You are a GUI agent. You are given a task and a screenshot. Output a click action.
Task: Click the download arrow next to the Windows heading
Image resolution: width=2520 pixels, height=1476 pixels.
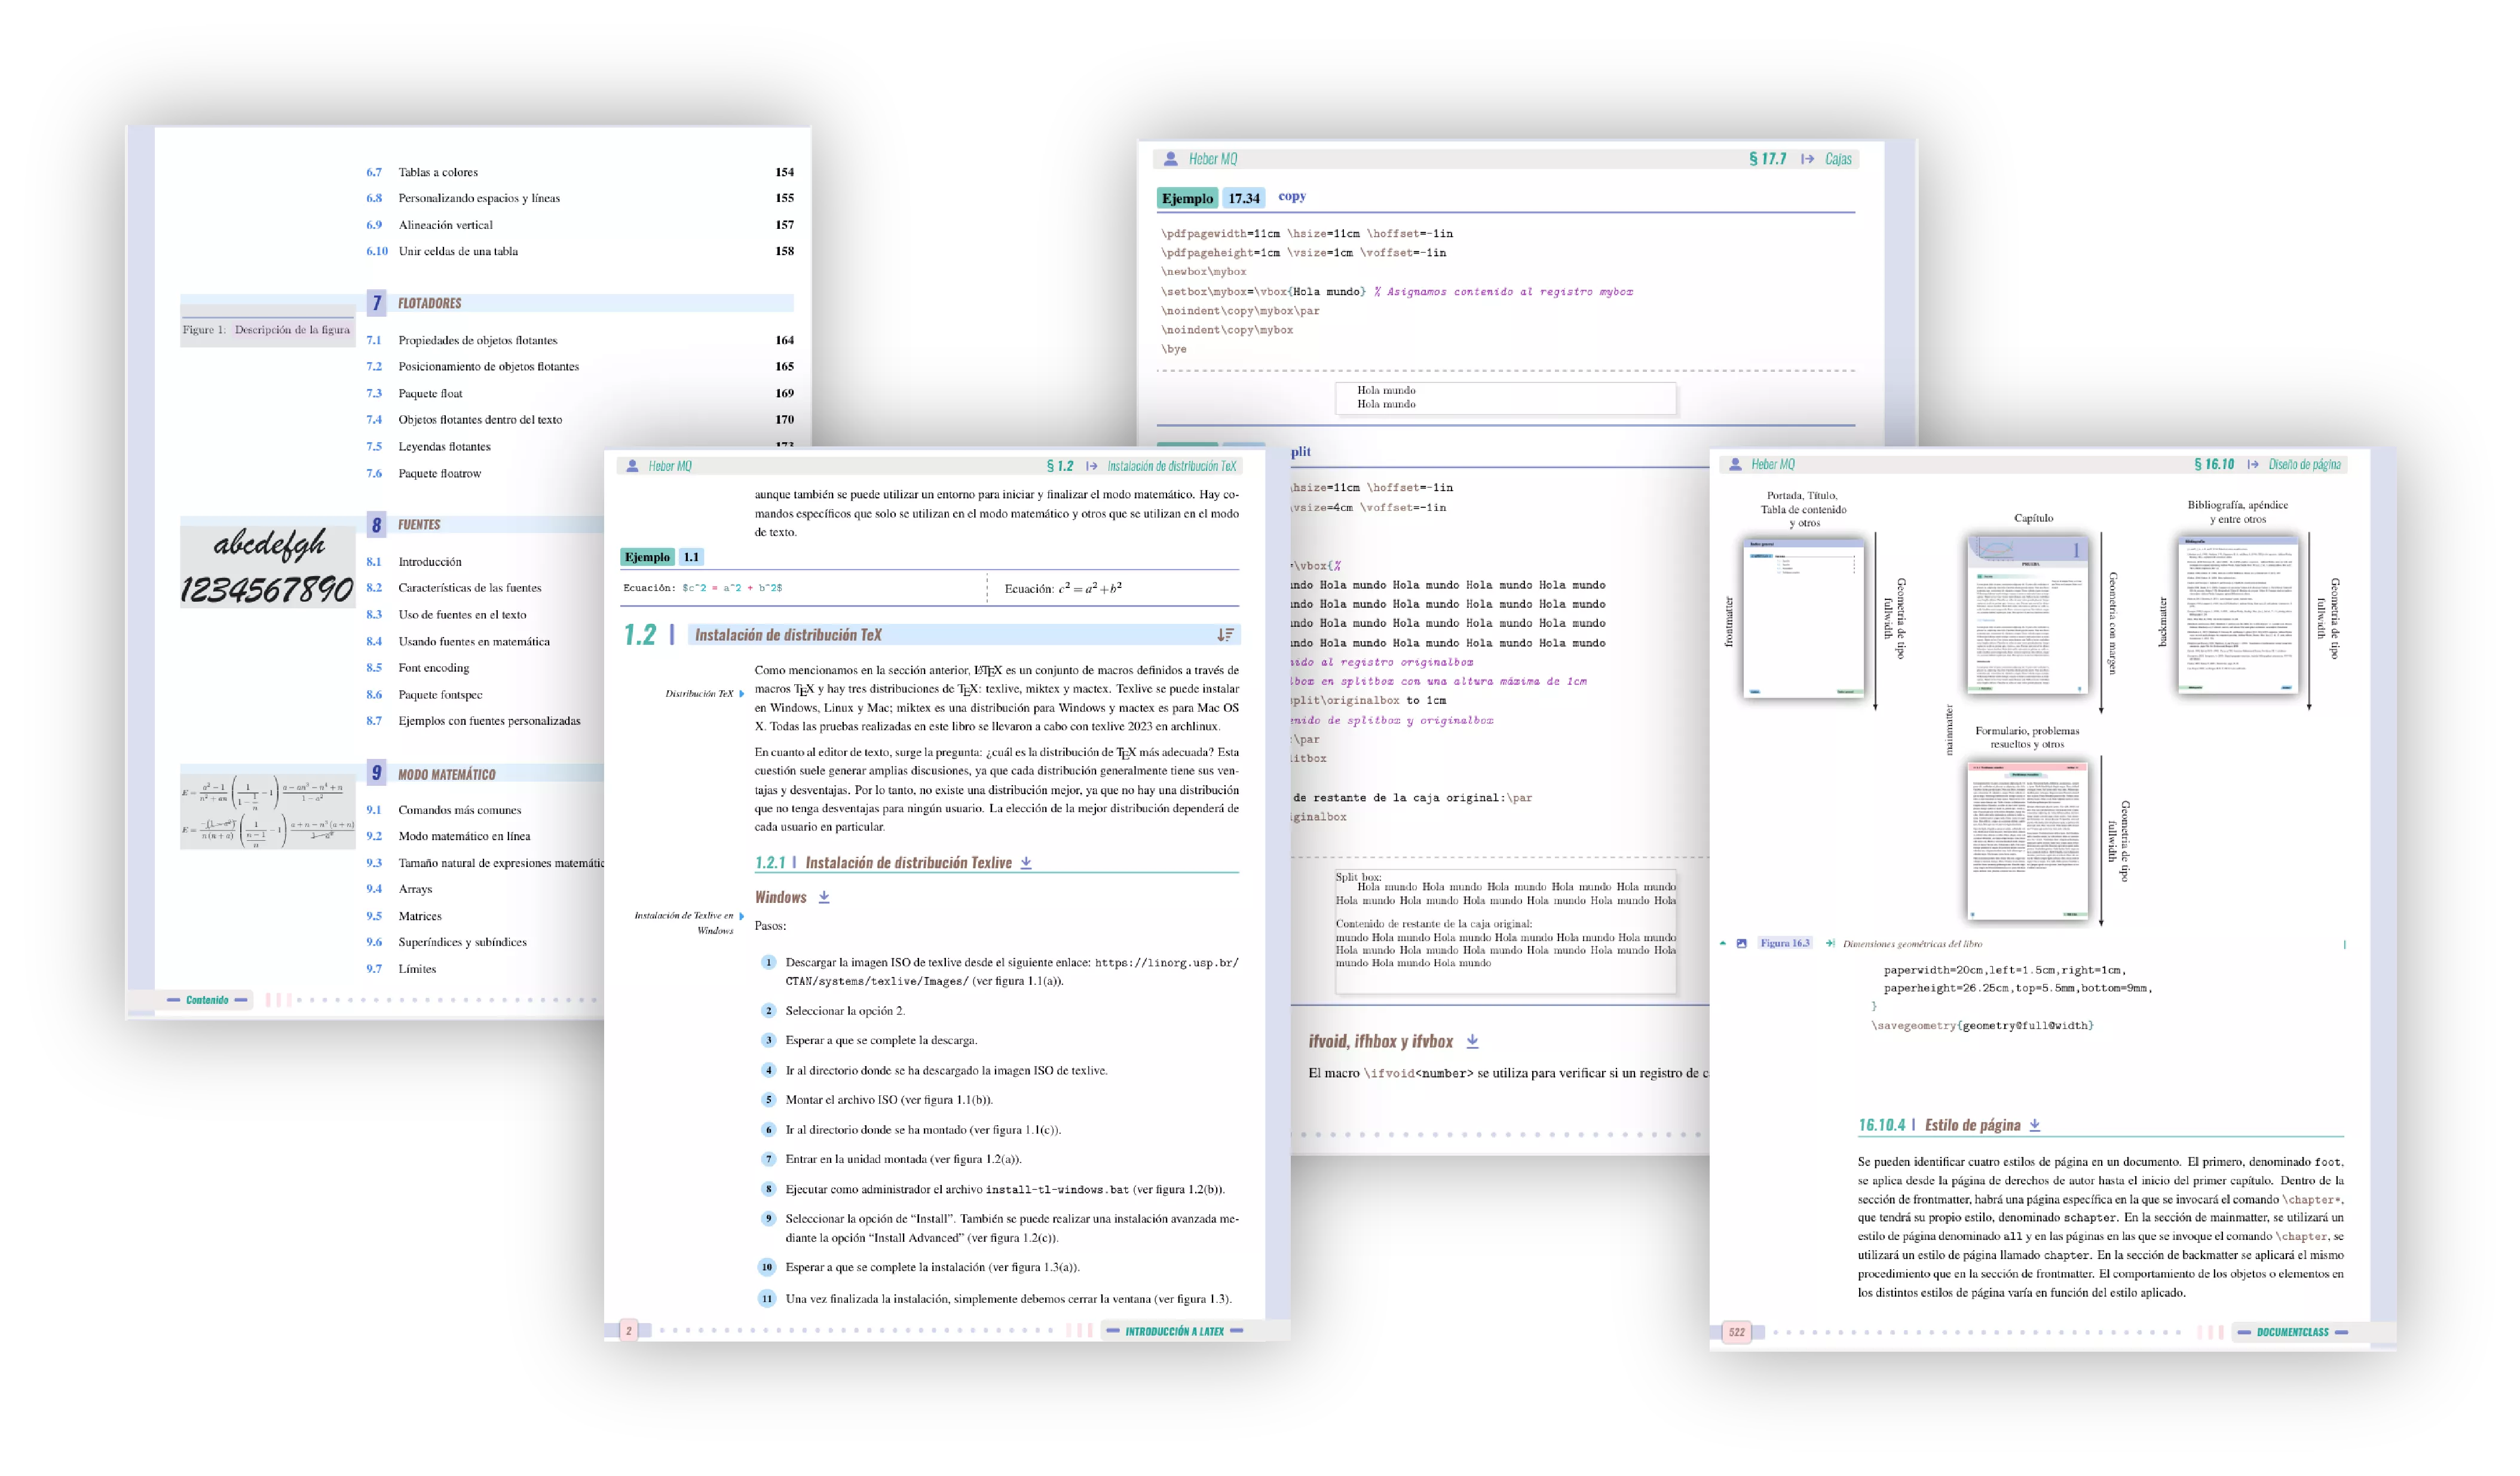[x=824, y=898]
